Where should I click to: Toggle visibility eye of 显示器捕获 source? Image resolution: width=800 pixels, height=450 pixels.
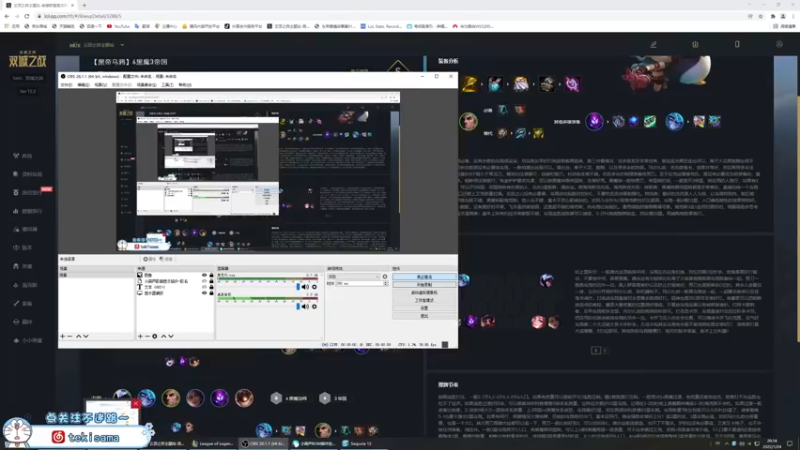point(205,293)
